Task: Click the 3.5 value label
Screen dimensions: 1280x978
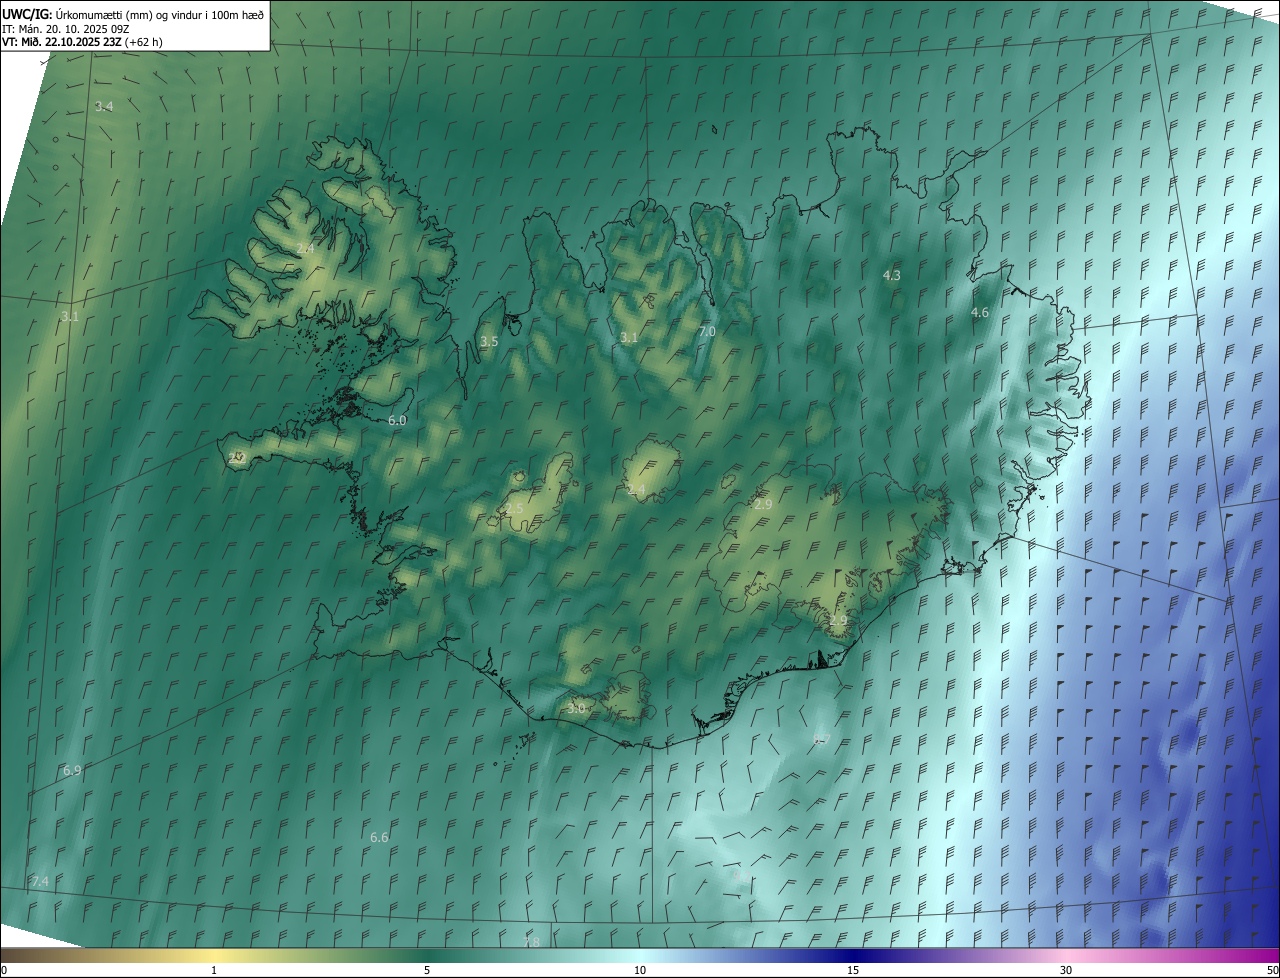Action: point(489,341)
